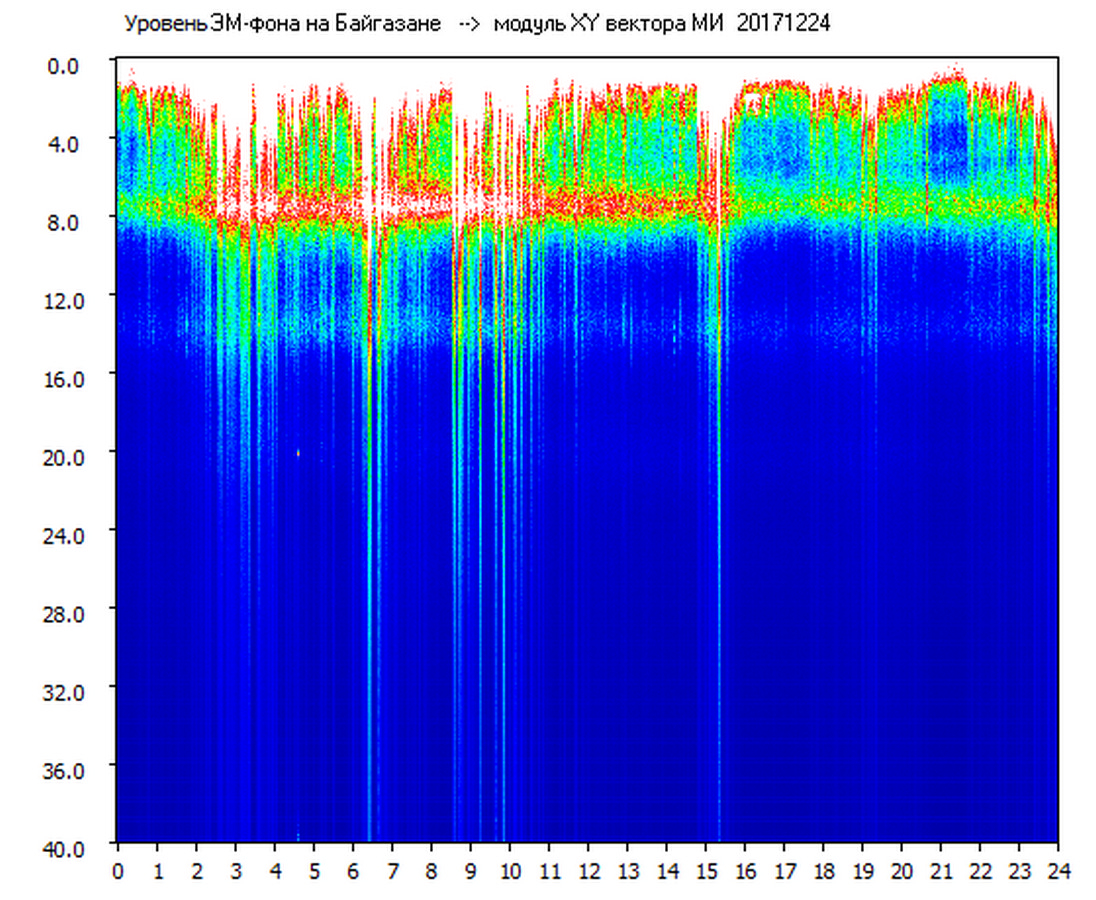Image resolution: width=1096 pixels, height=900 pixels.
Task: Click the date 20171224 in the title
Action: tap(783, 24)
